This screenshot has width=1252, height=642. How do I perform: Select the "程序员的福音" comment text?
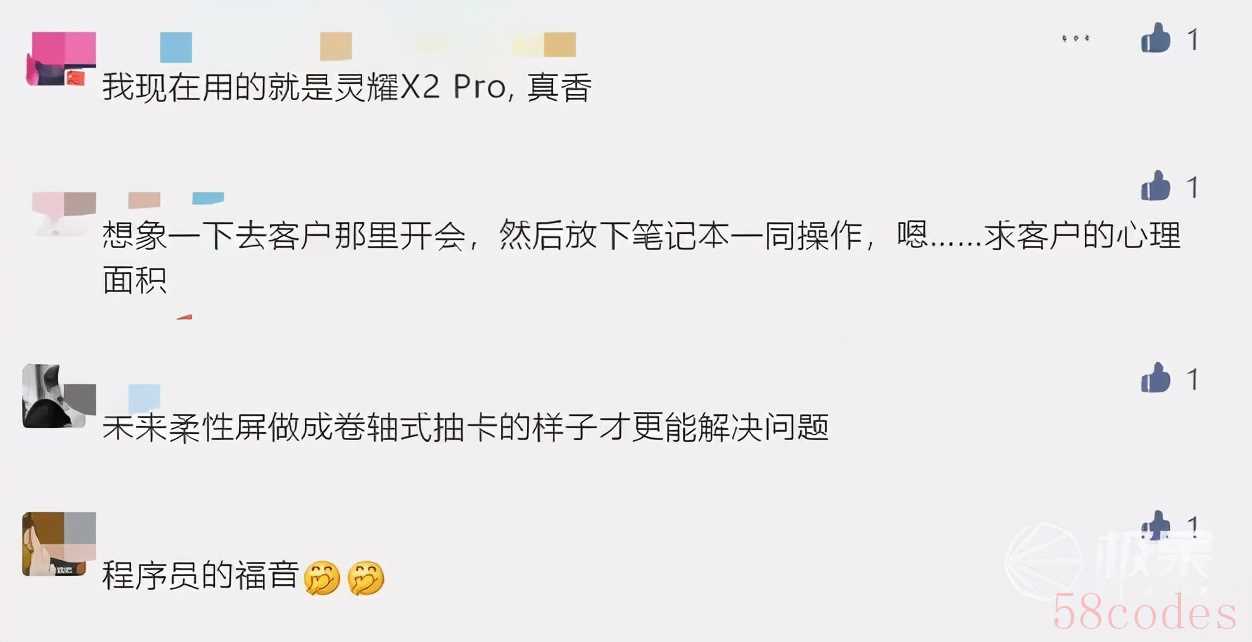pyautogui.click(x=200, y=576)
